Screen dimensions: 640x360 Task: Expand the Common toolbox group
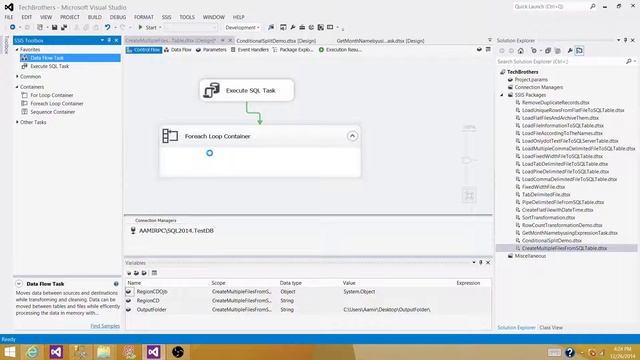click(x=17, y=76)
